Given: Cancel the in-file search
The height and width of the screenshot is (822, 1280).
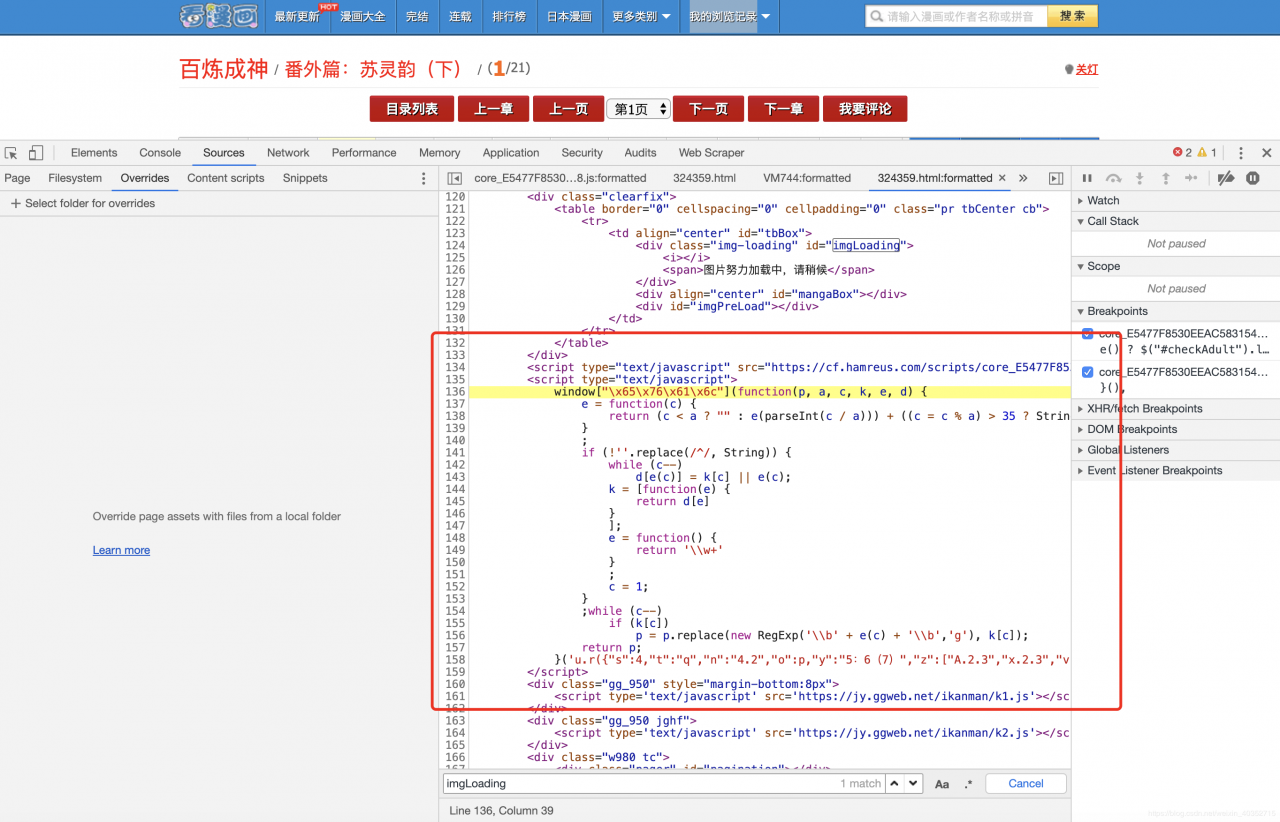Looking at the screenshot, I should coord(1026,784).
